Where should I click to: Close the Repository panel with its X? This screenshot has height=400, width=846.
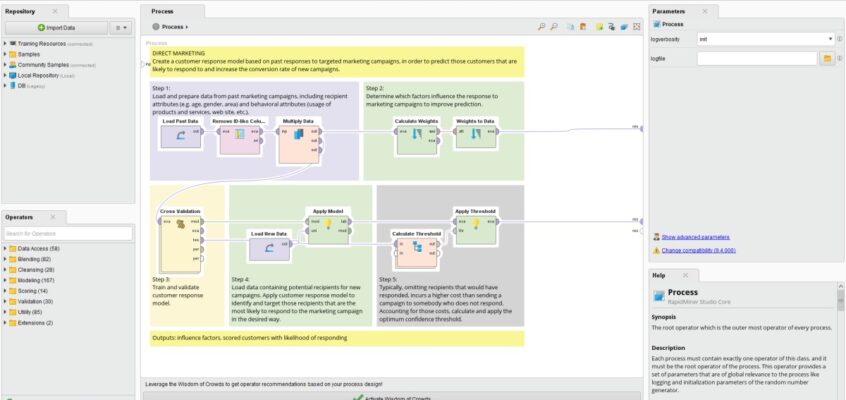(55, 11)
